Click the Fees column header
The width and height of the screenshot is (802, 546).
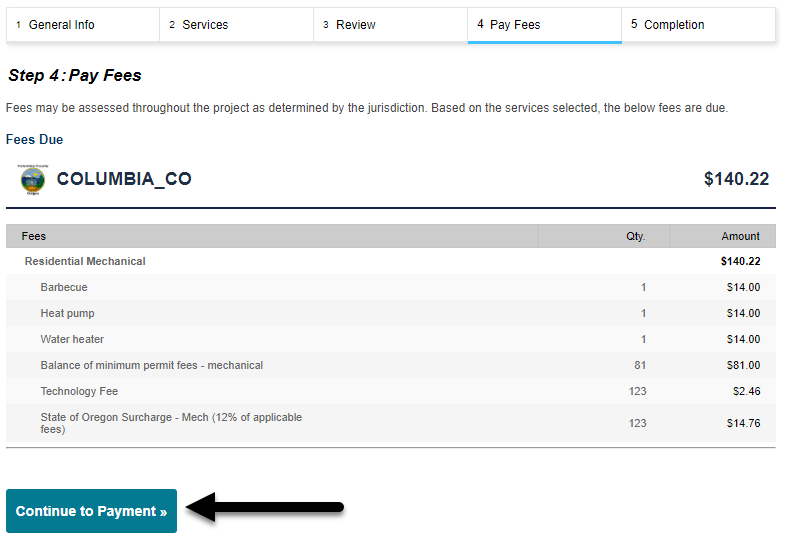[34, 236]
